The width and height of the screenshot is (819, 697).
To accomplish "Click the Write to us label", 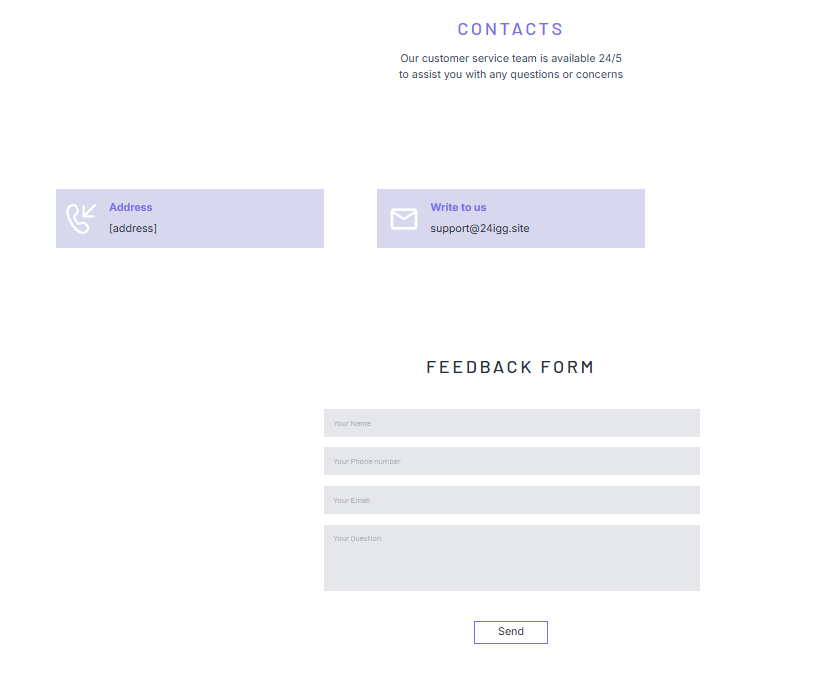I will [x=458, y=207].
